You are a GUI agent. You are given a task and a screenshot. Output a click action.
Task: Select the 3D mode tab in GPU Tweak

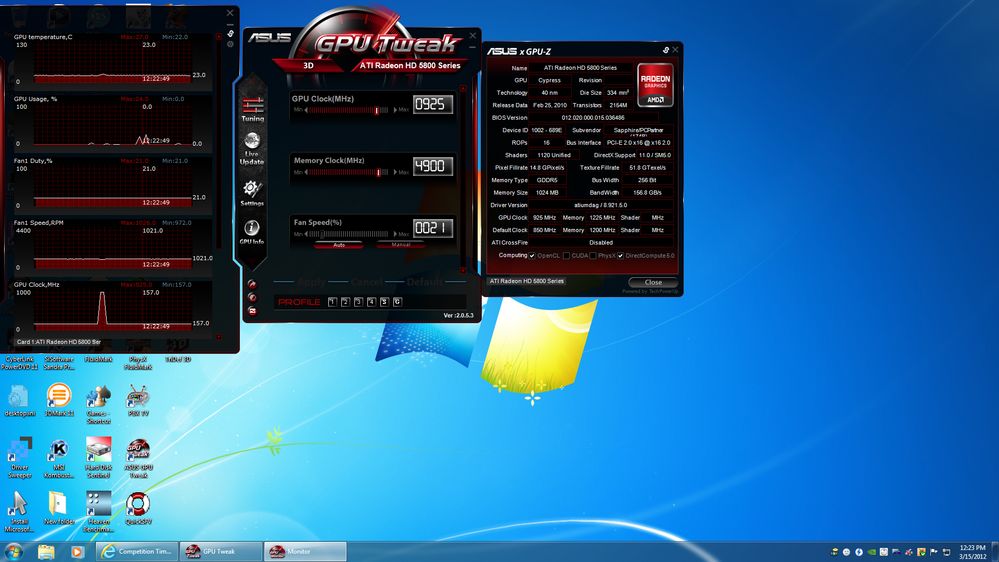[x=308, y=66]
